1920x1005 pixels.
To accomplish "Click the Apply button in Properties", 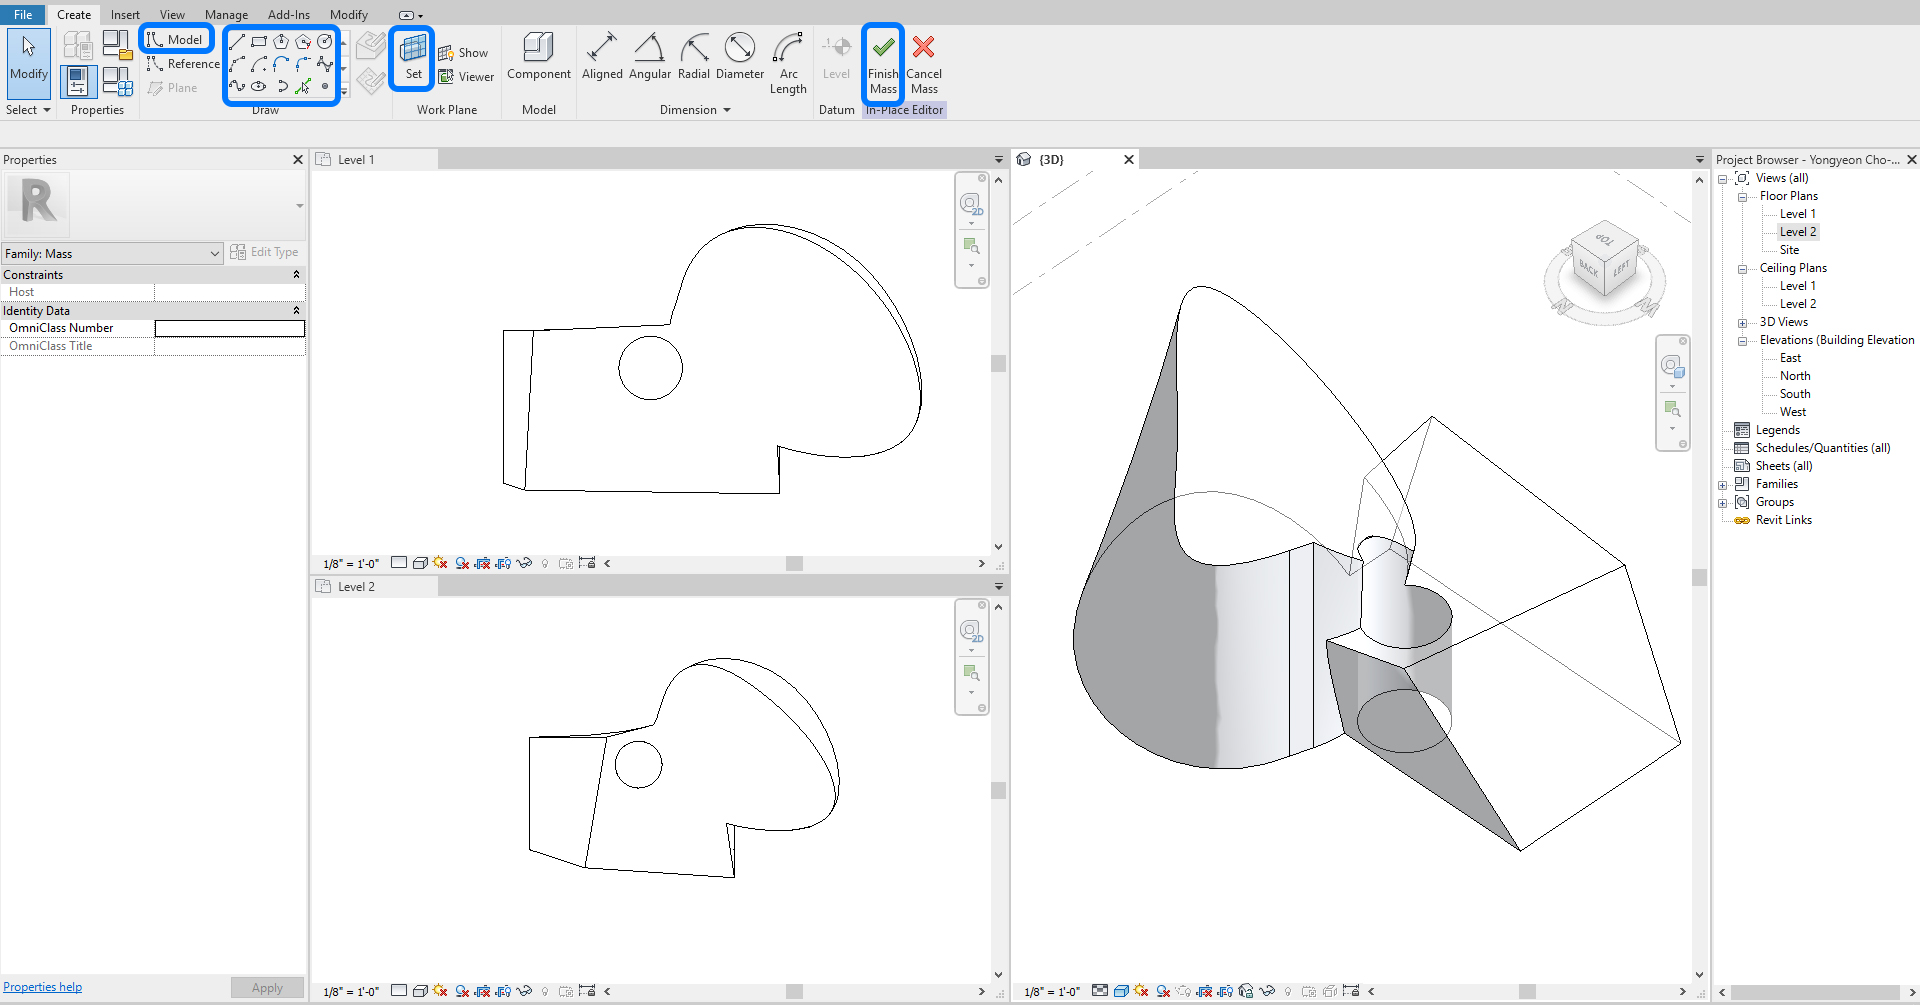I will (x=267, y=988).
